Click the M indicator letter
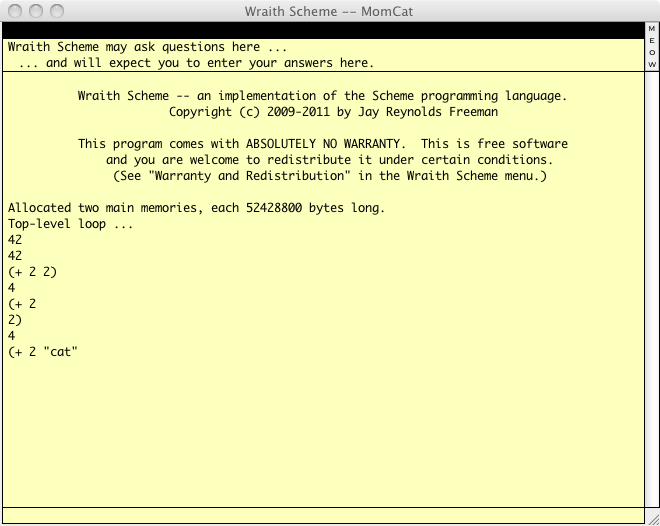660x526 pixels. (652, 29)
